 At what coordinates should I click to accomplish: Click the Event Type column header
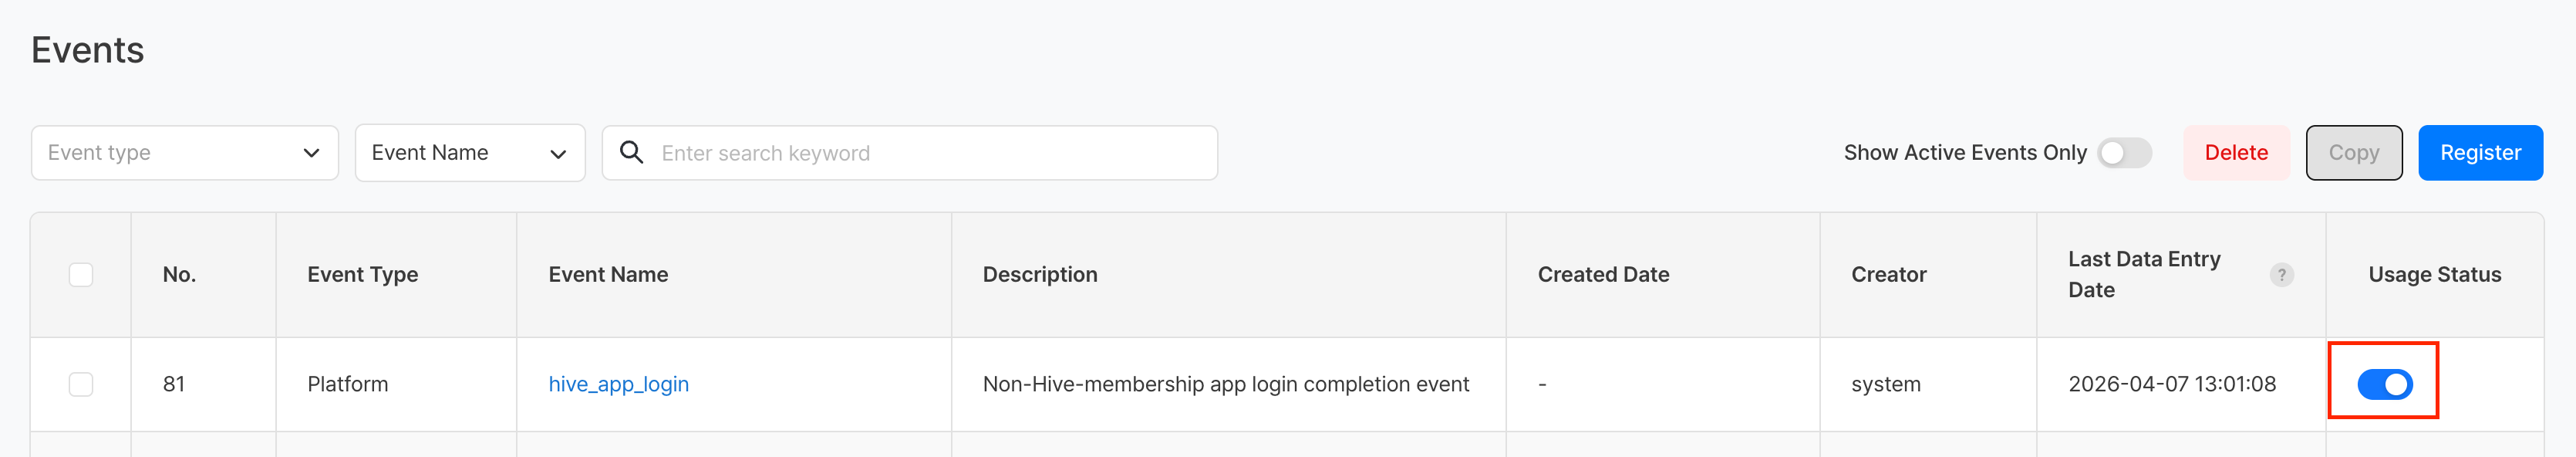click(362, 275)
